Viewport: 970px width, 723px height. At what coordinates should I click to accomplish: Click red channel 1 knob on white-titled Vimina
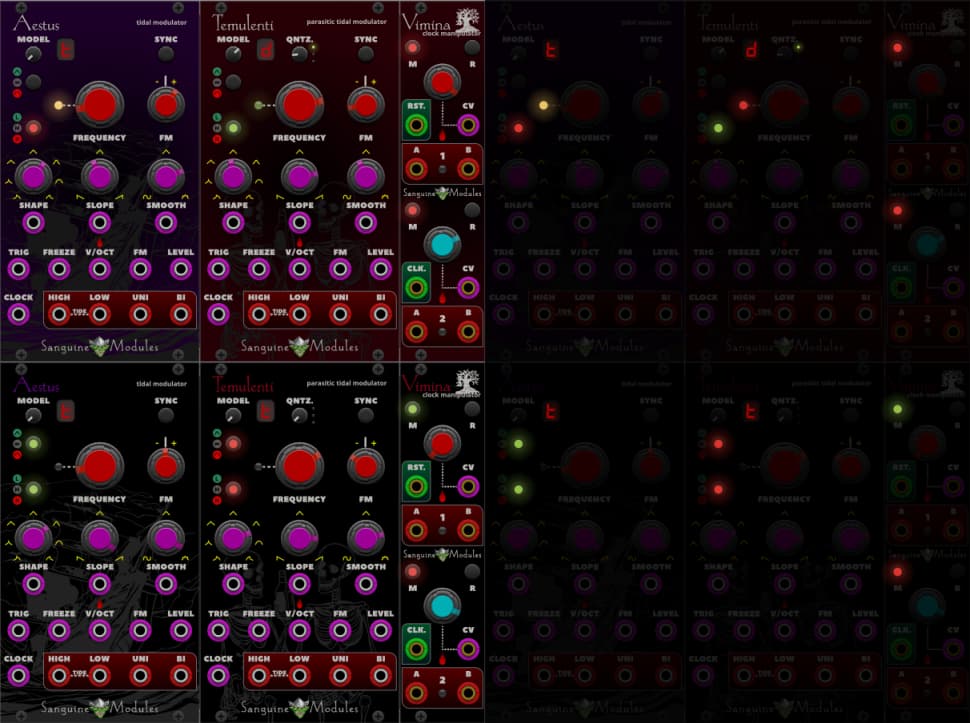click(442, 82)
